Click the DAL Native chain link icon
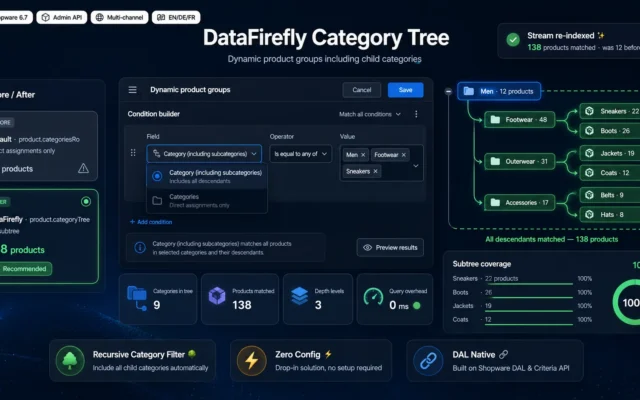Image resolution: width=640 pixels, height=400 pixels. (428, 361)
